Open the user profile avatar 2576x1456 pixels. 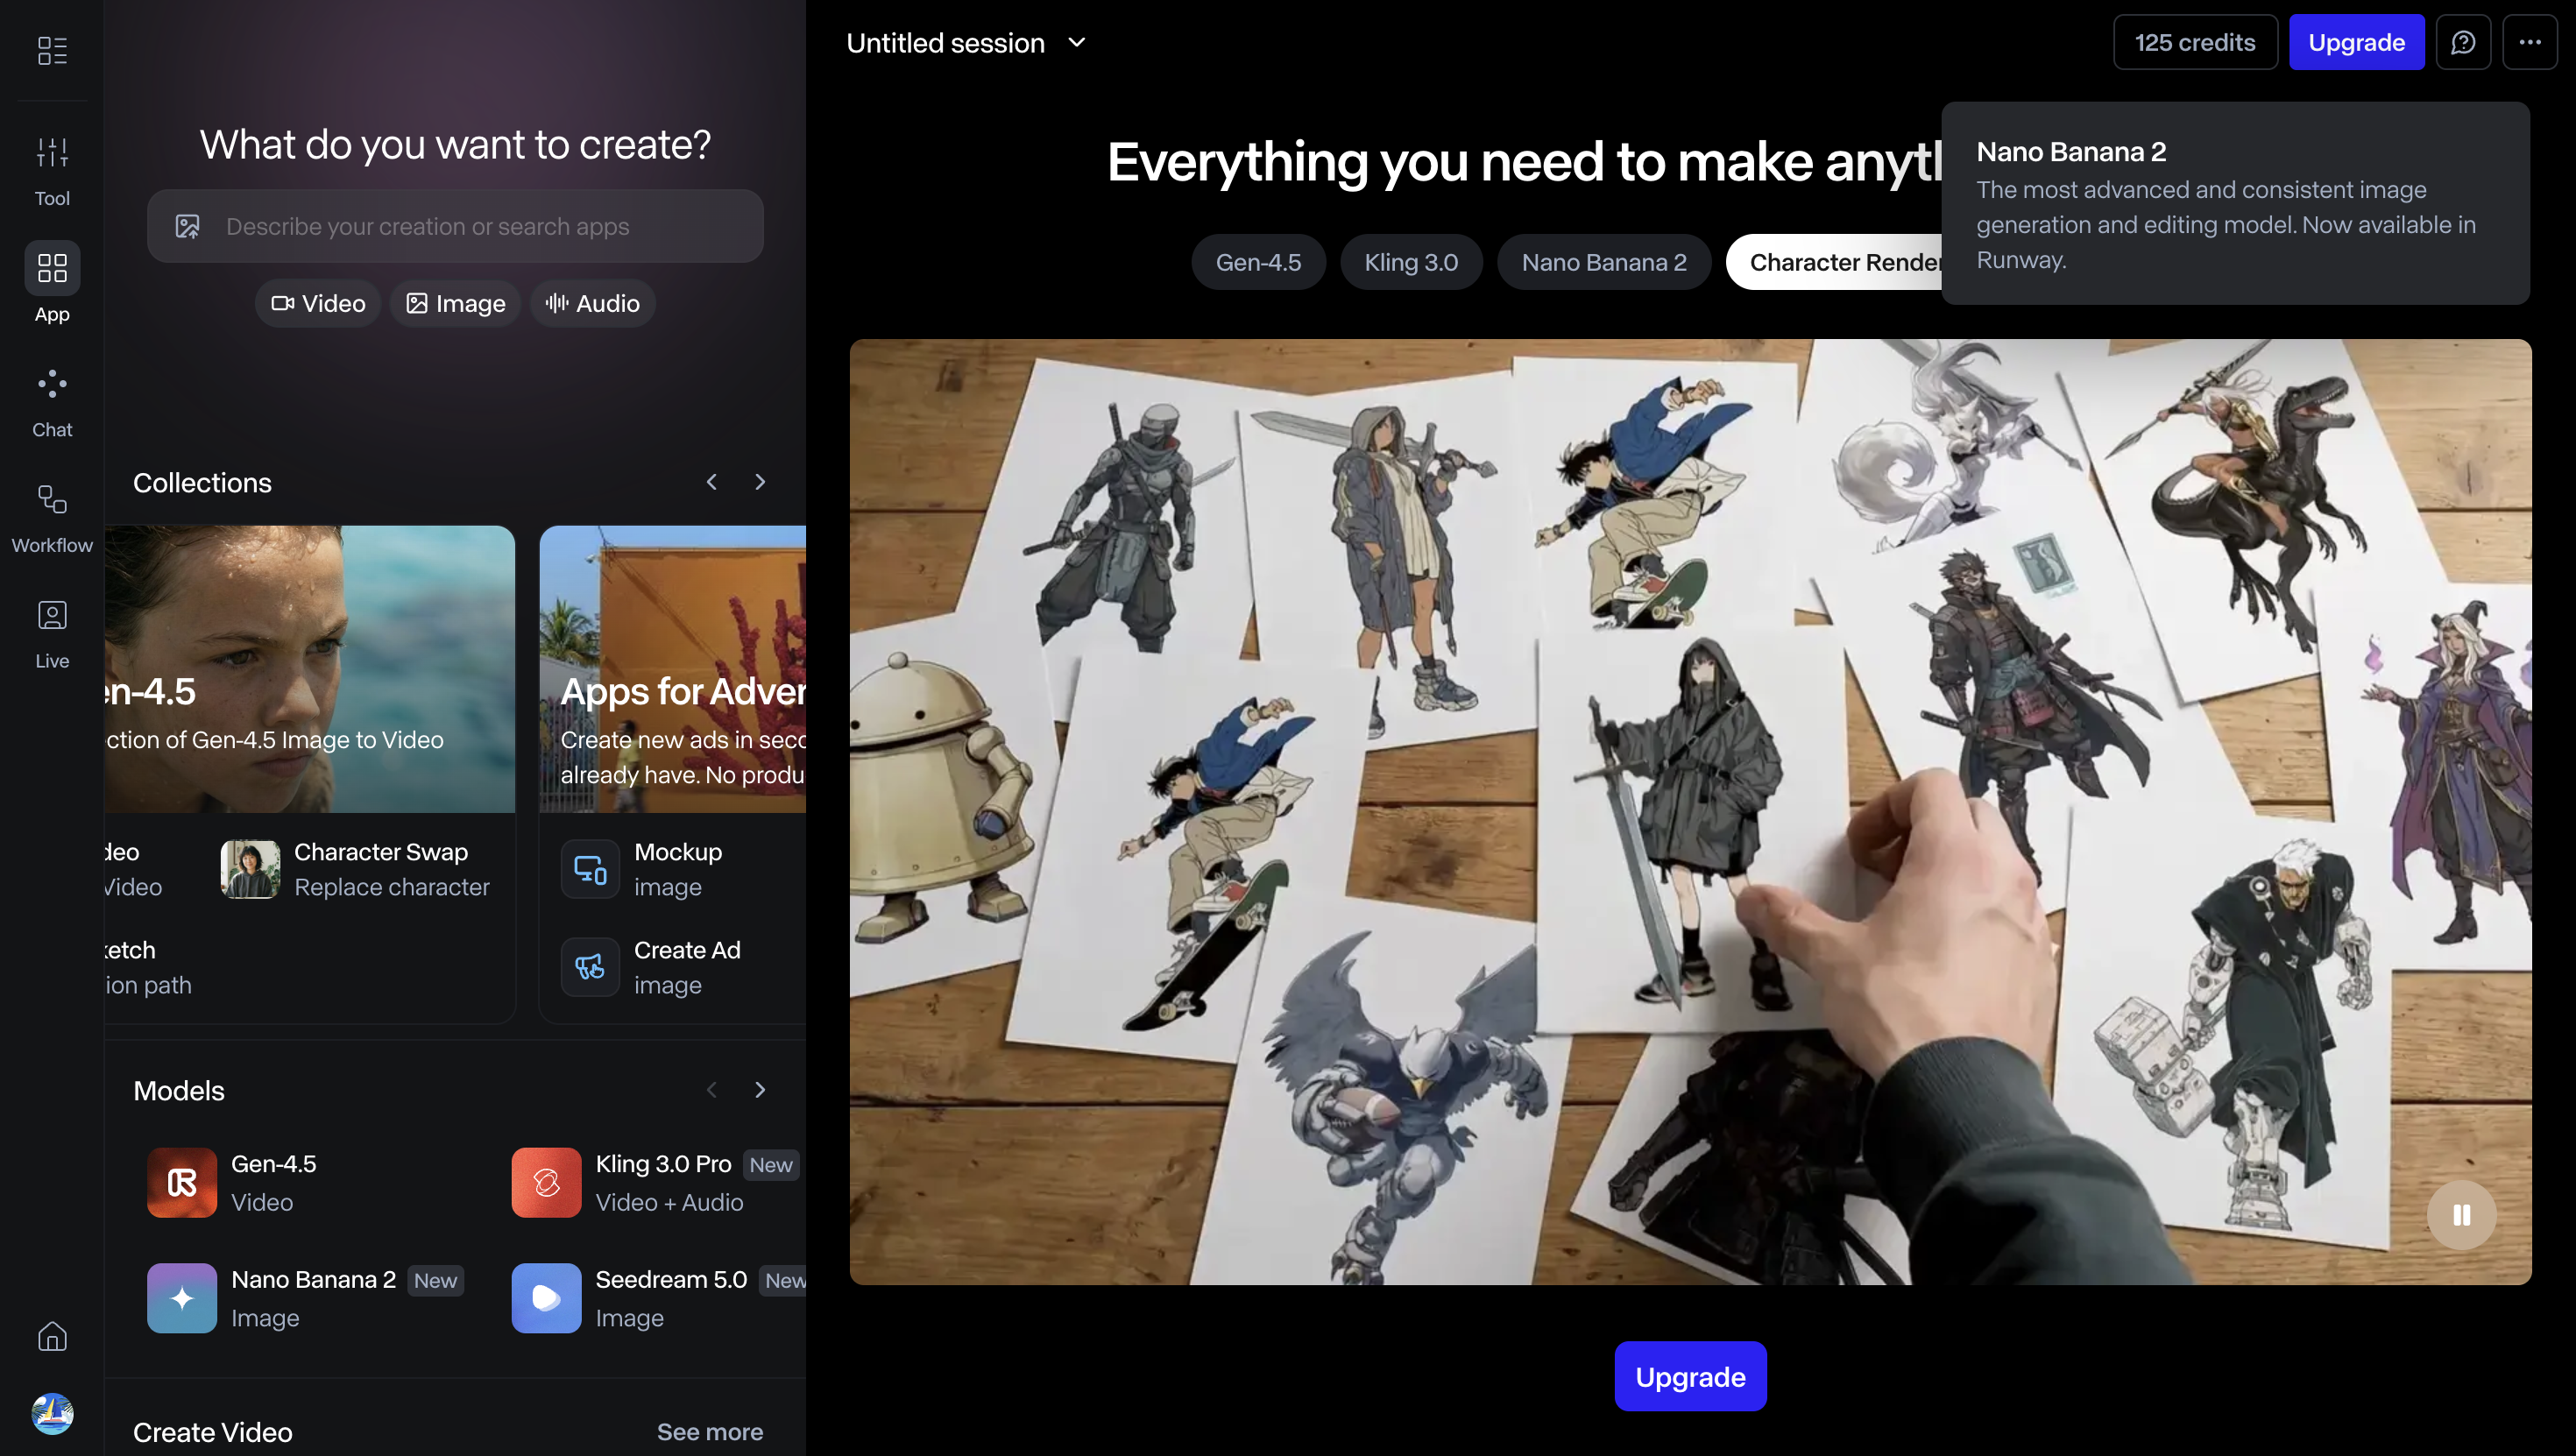[x=52, y=1413]
